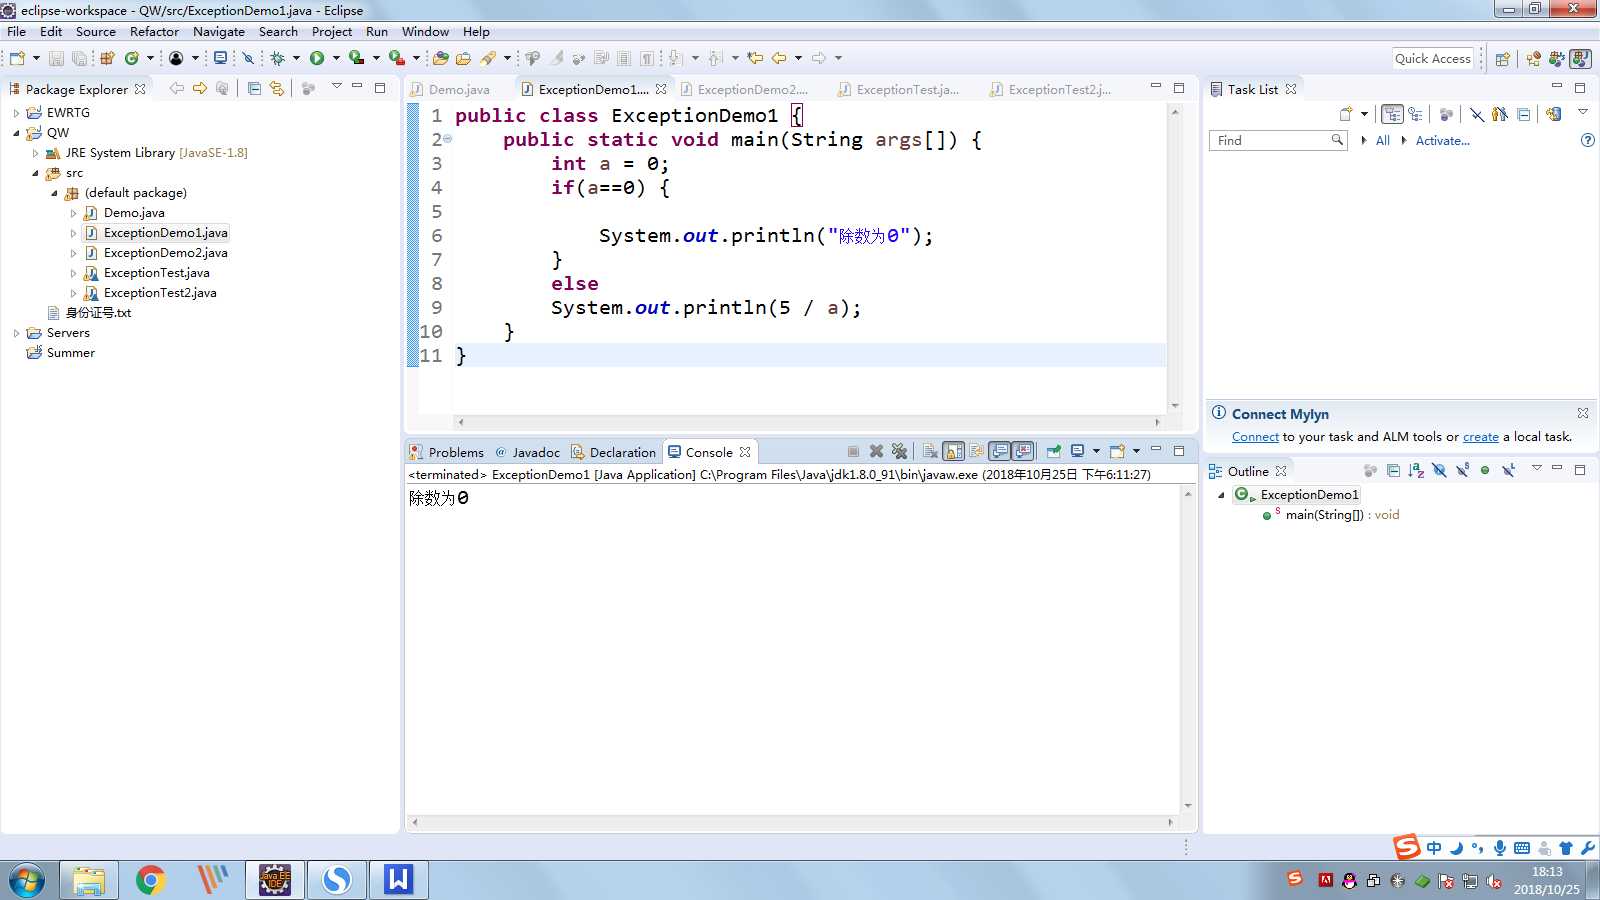Viewport: 1600px width, 900px height.
Task: Click the All filter link
Action: coord(1382,141)
